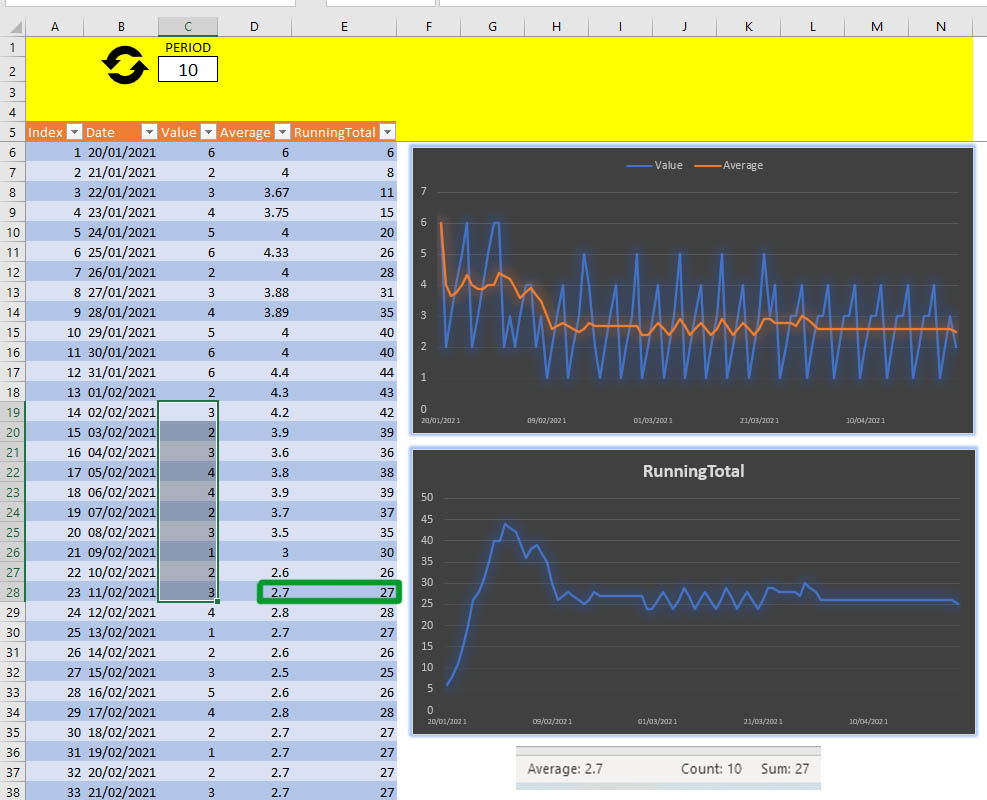987x800 pixels.
Task: Open the Value column filter dropdown
Action: pos(207,131)
